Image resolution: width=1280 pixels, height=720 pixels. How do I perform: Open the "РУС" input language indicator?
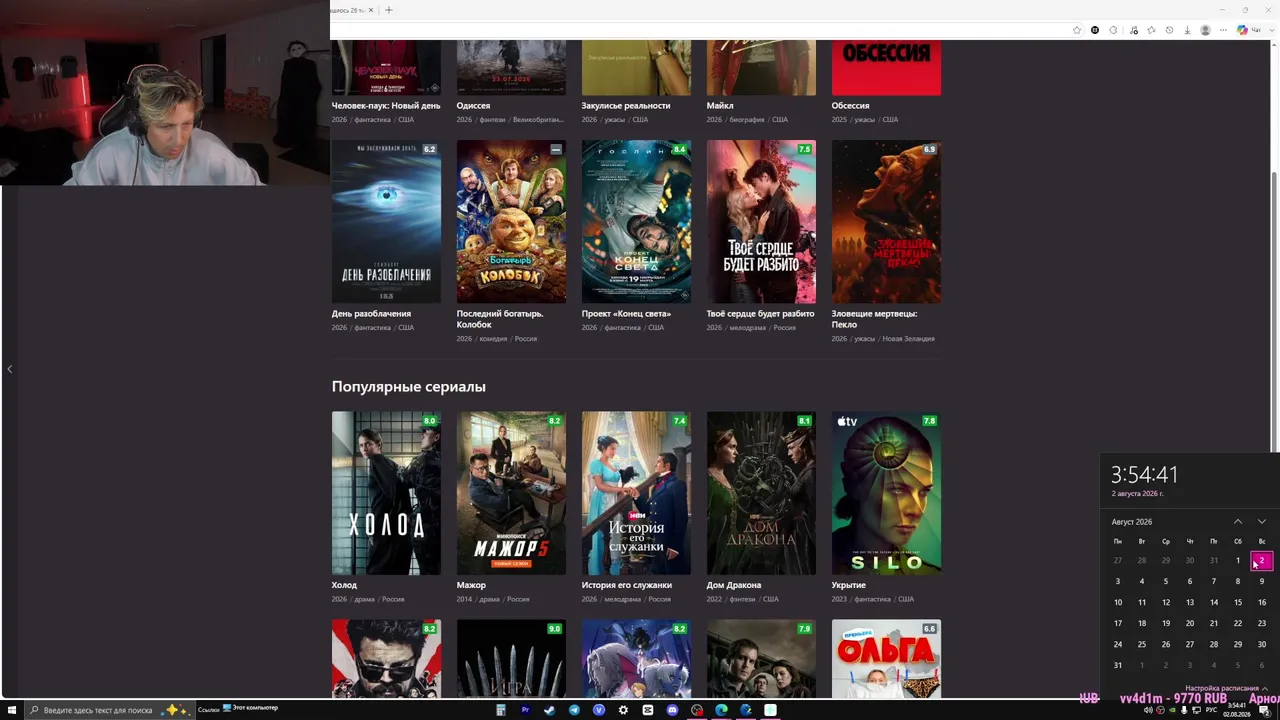coord(1209,710)
